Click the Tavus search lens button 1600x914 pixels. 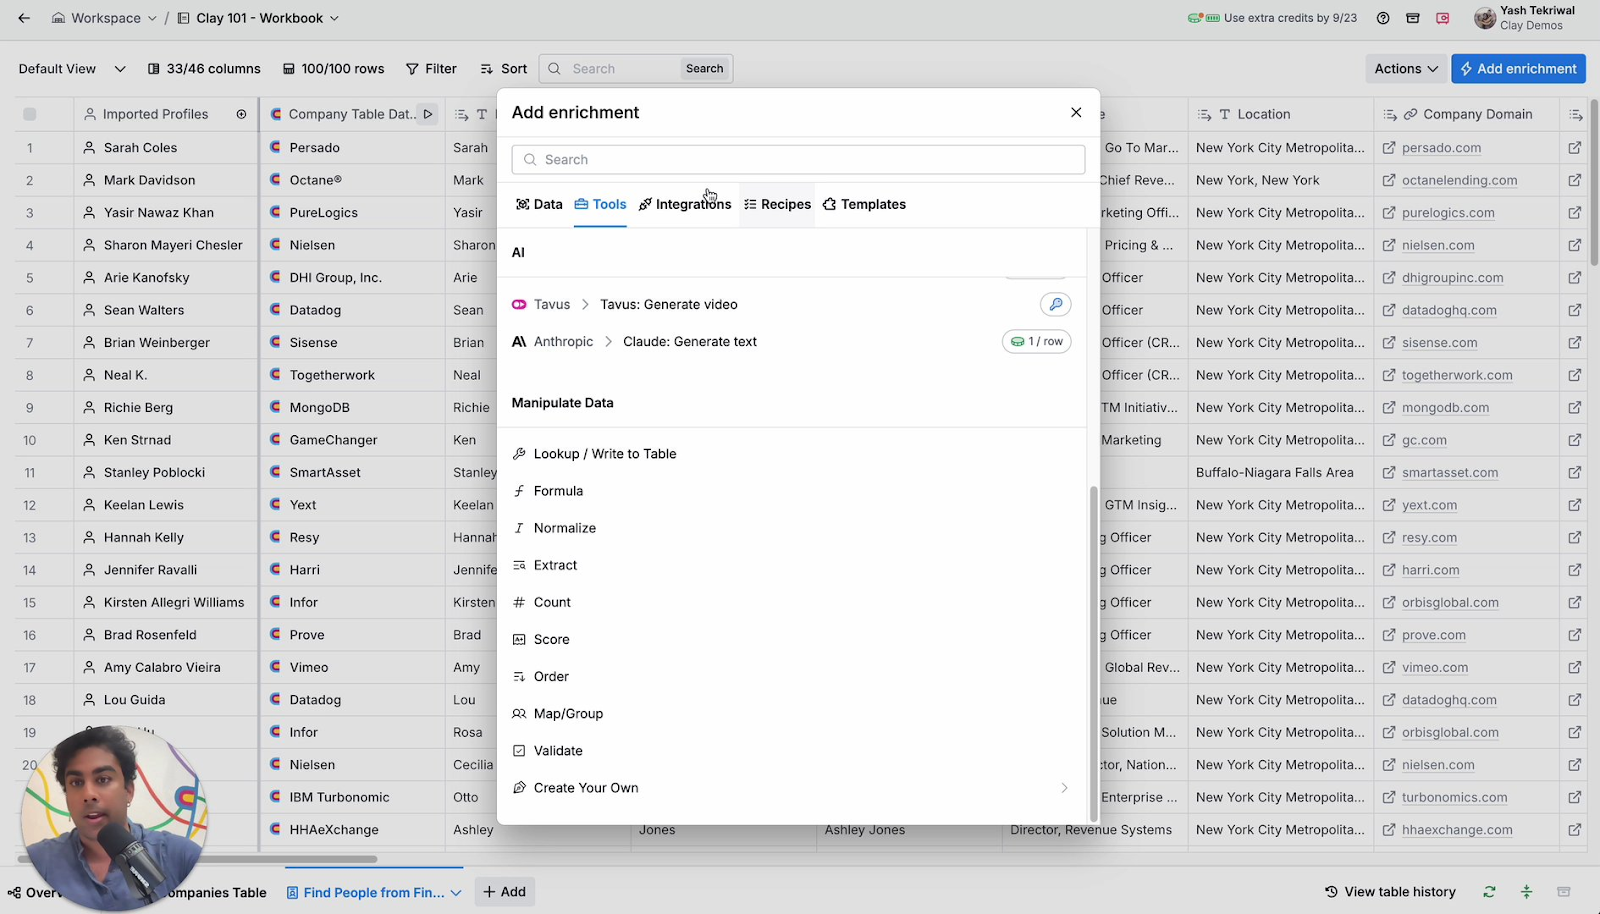1055,304
